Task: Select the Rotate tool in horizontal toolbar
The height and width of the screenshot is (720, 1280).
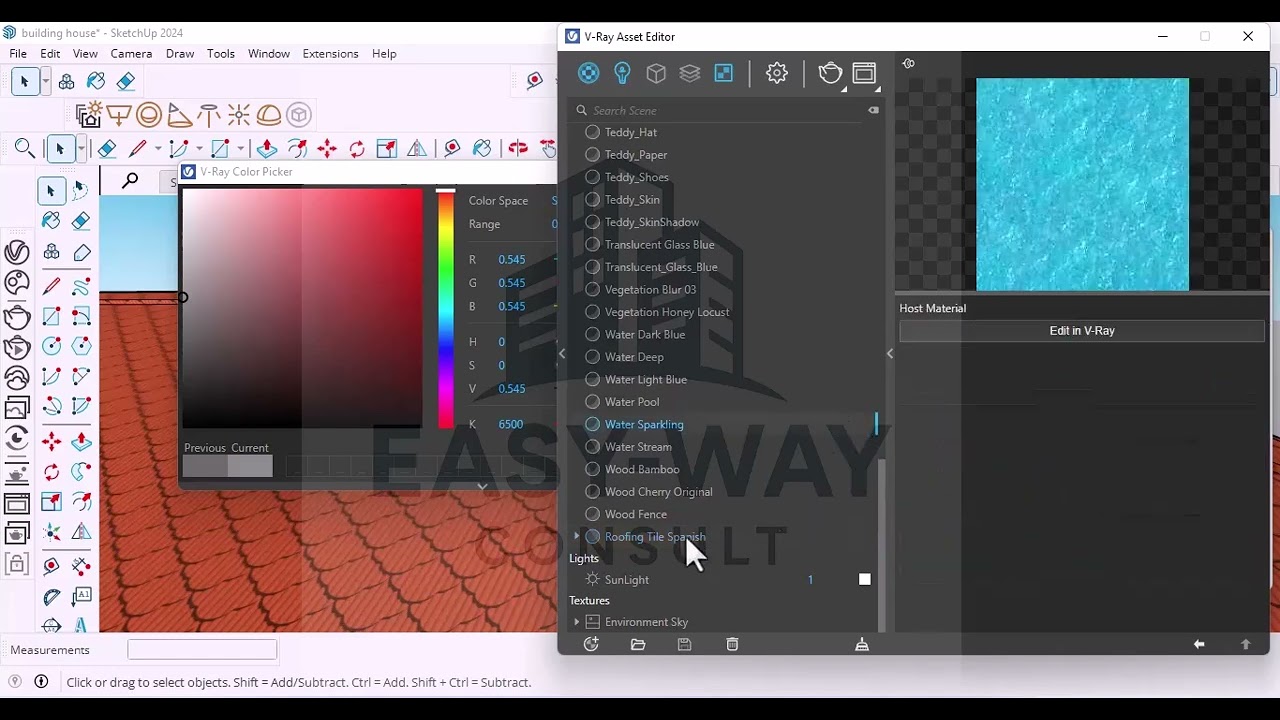Action: 357,149
